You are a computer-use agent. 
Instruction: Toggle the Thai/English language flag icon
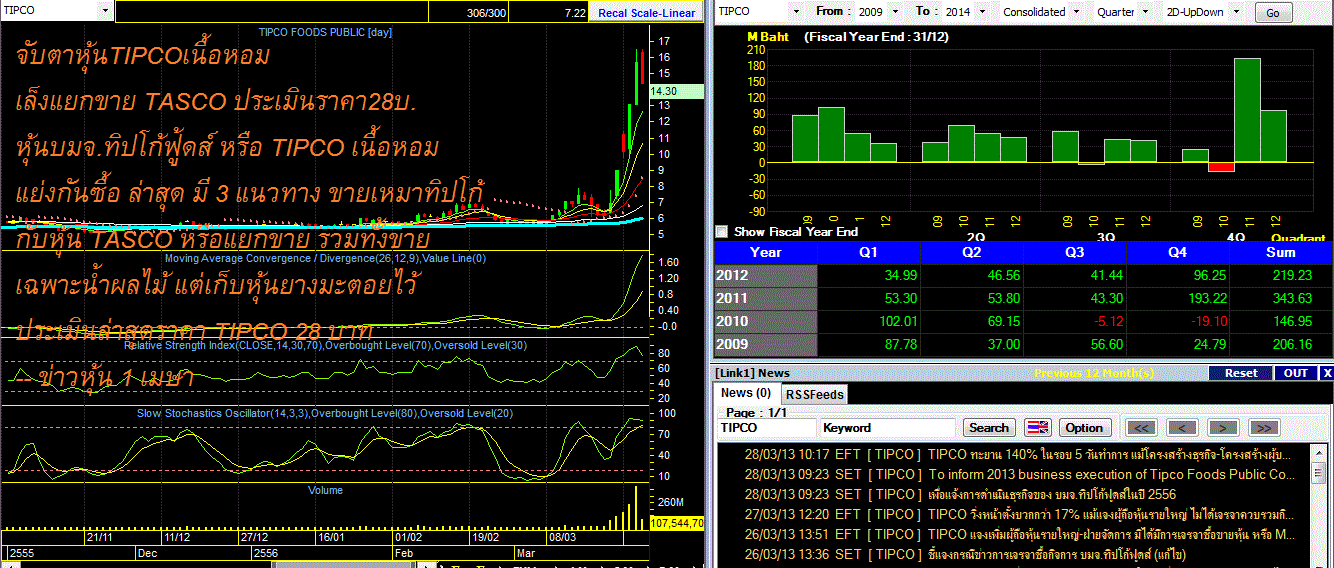point(1037,427)
